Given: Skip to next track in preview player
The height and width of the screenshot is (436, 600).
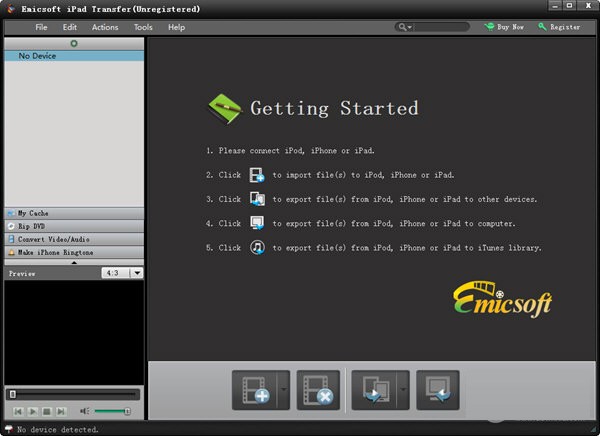Looking at the screenshot, I should [61, 411].
